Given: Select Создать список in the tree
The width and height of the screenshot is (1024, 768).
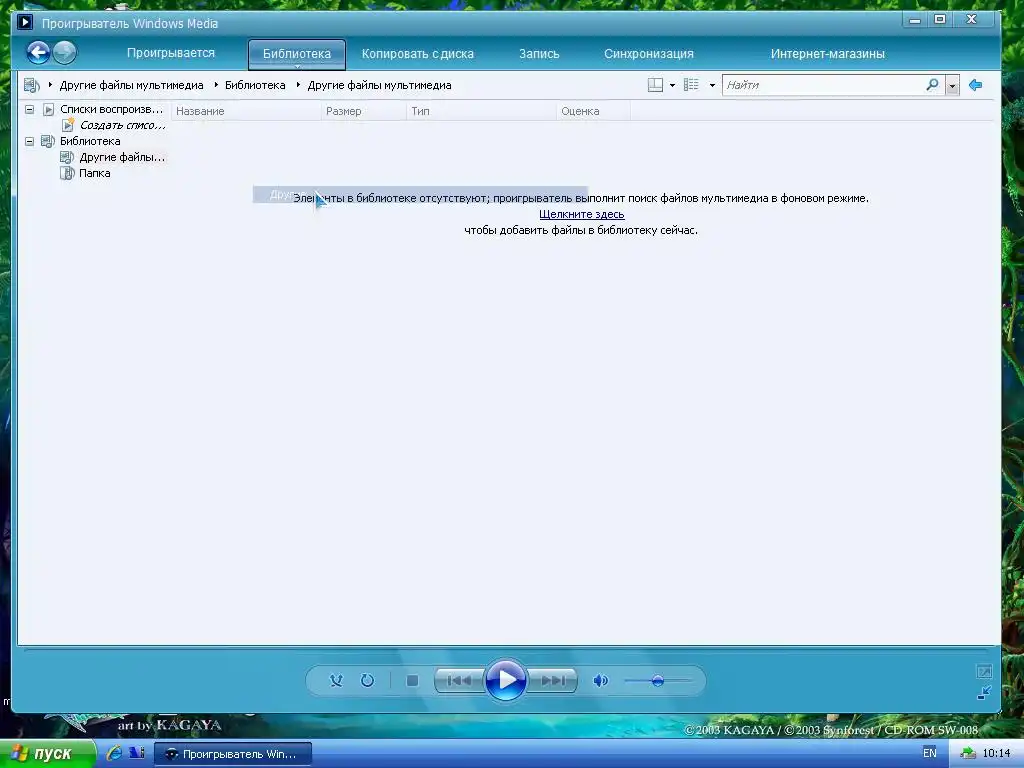Looking at the screenshot, I should (x=122, y=125).
